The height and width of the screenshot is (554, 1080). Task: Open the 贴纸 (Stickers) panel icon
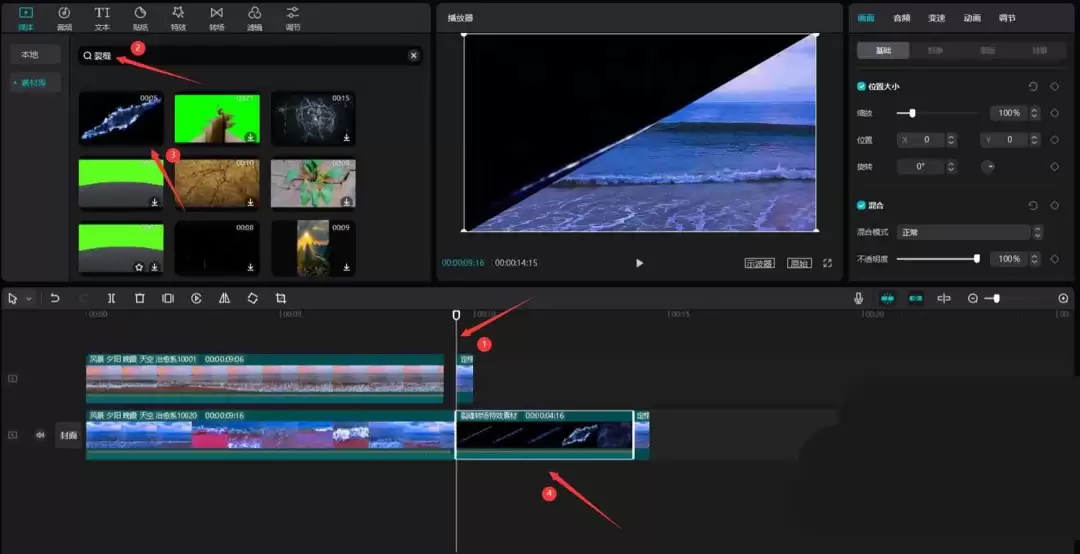pos(140,17)
